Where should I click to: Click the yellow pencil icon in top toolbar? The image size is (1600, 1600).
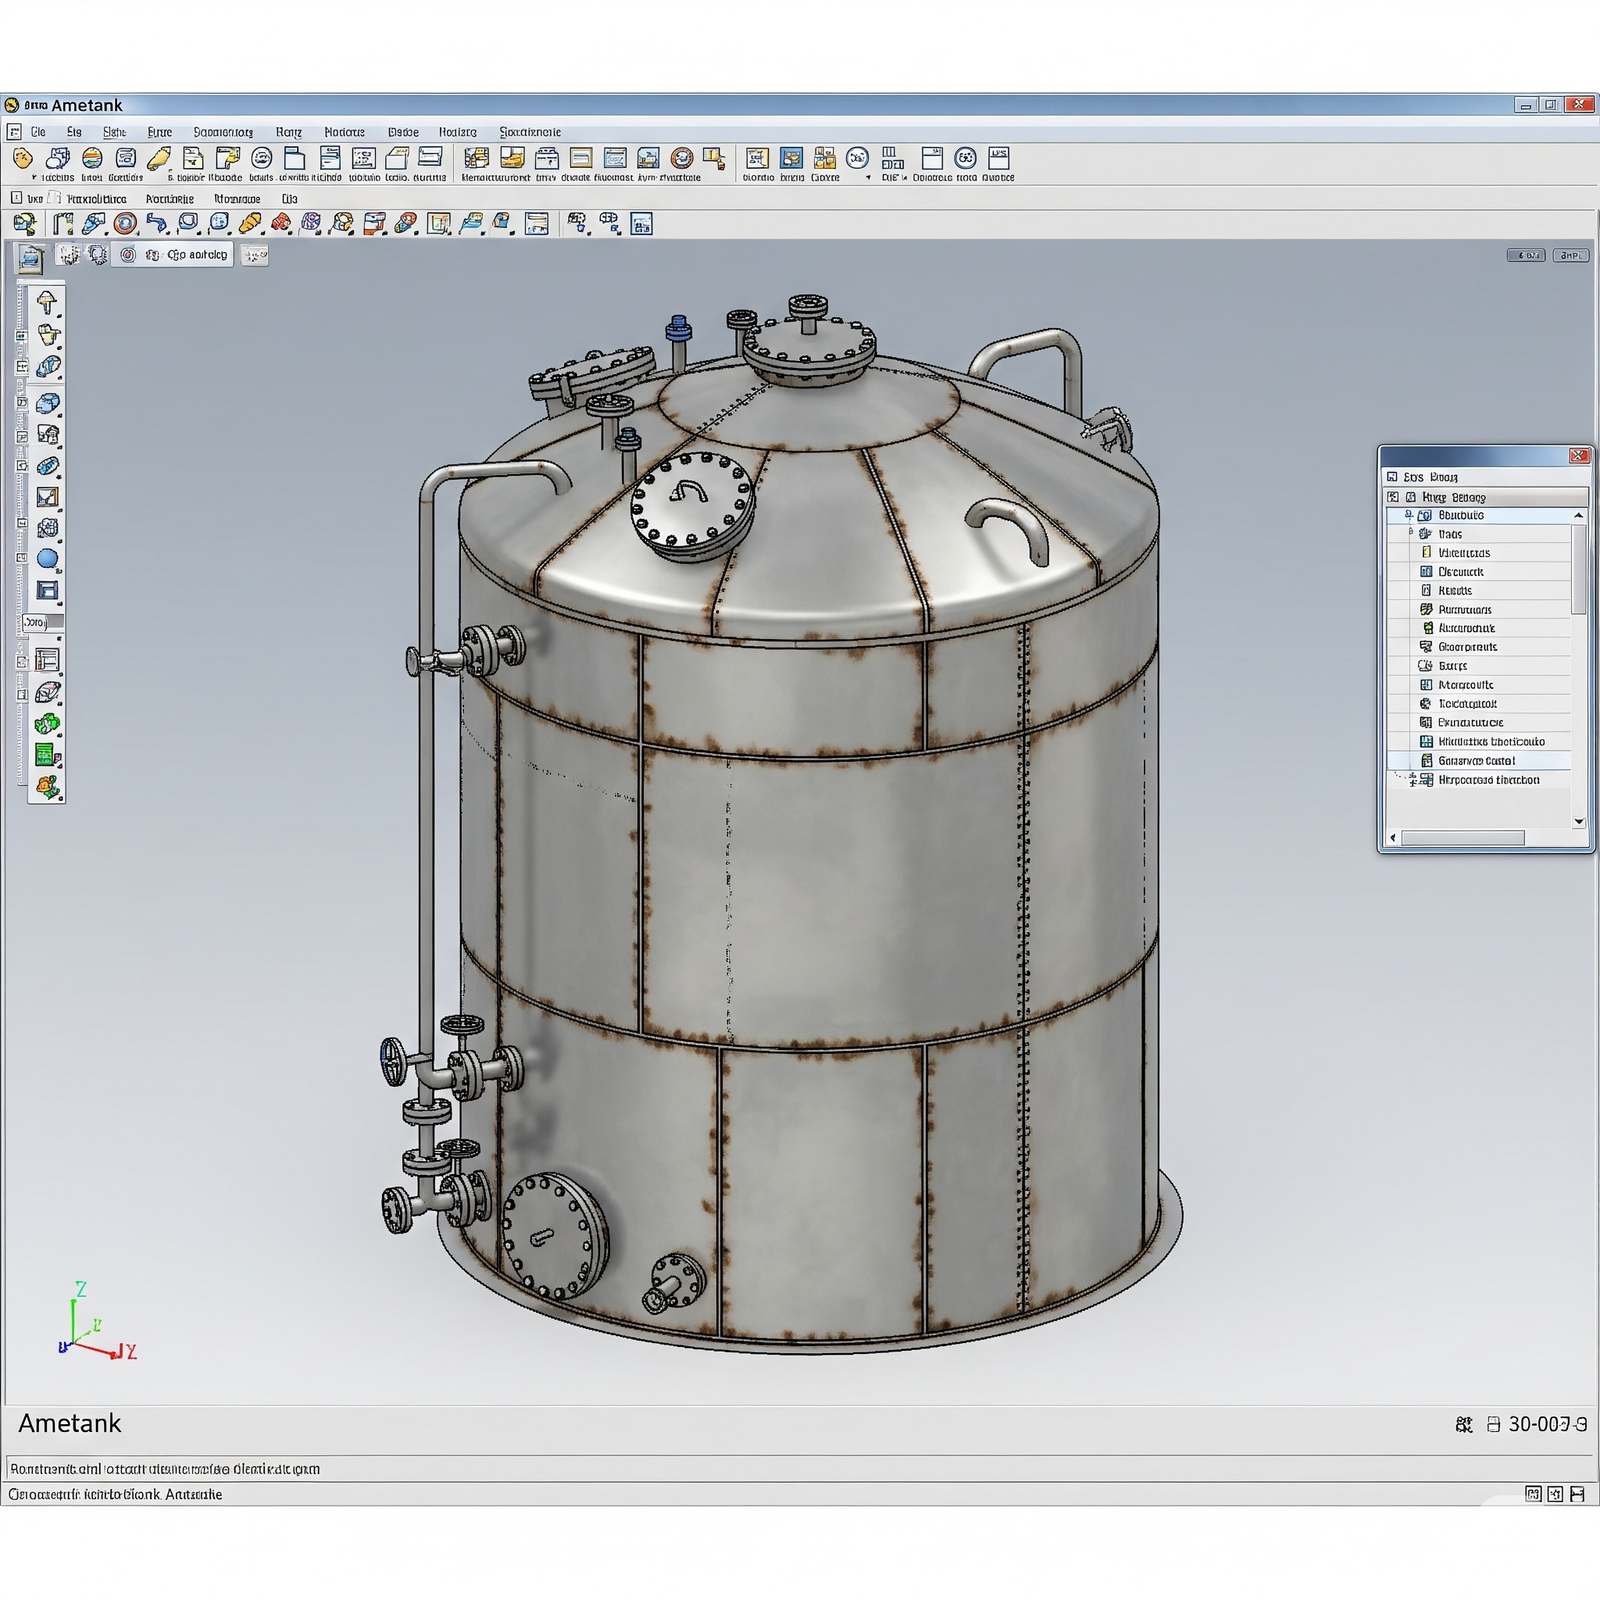tap(158, 158)
